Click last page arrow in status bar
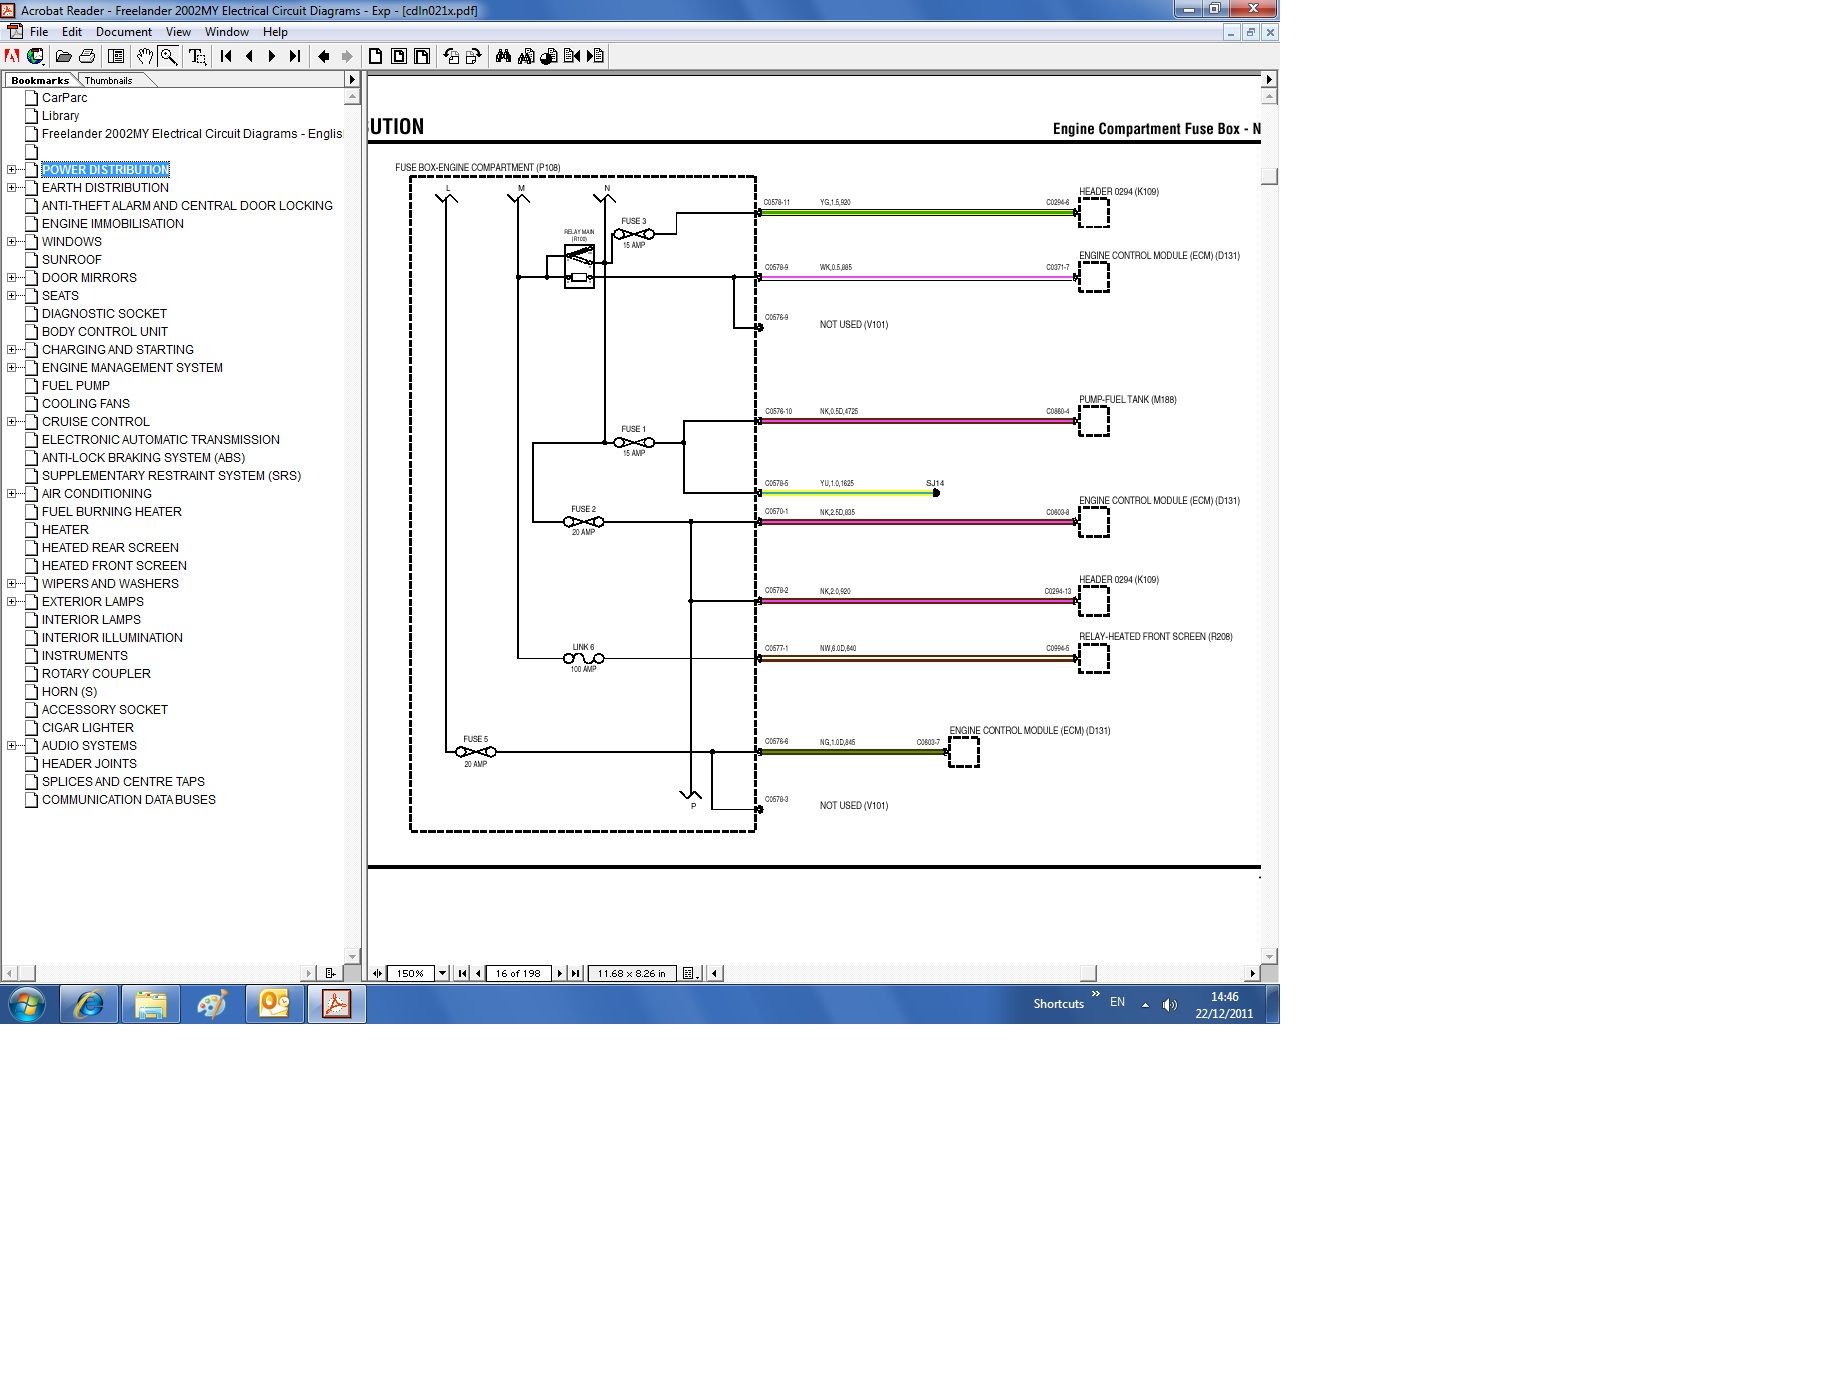 575,973
